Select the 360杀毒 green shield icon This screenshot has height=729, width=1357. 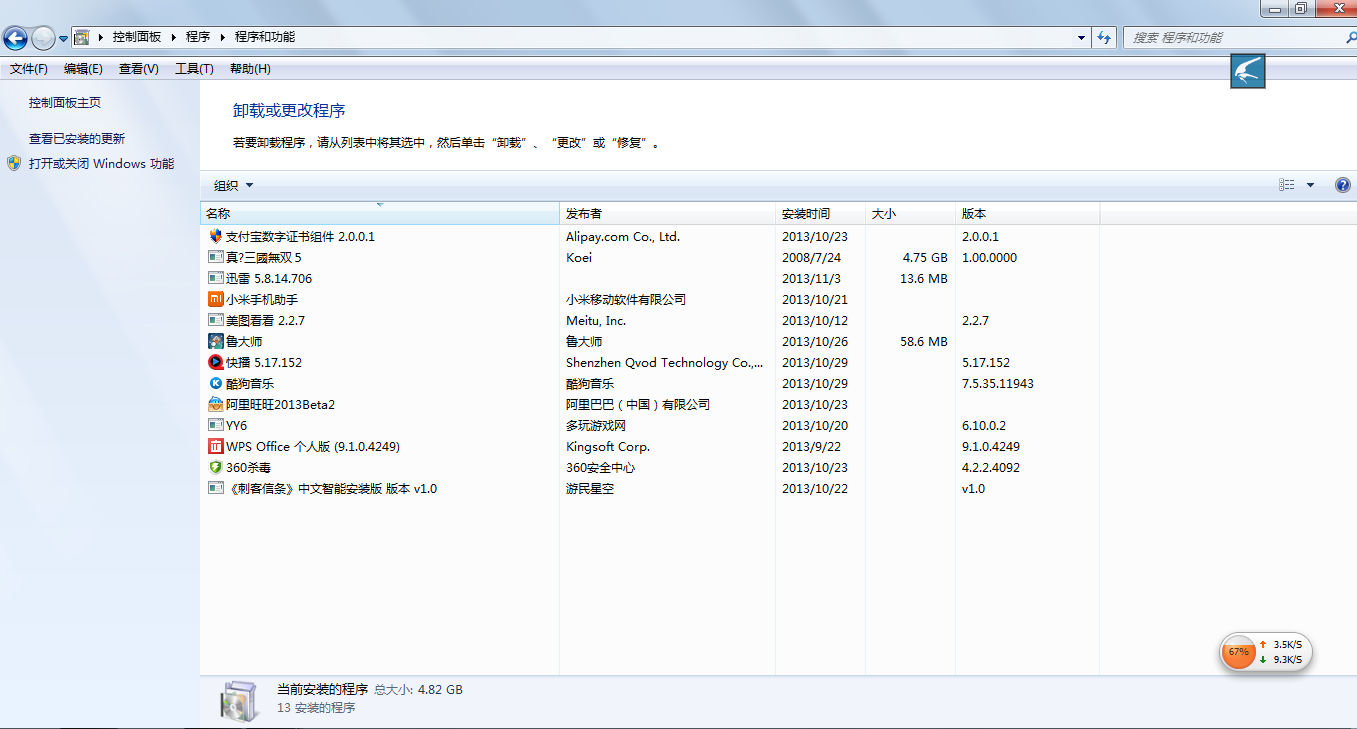215,468
